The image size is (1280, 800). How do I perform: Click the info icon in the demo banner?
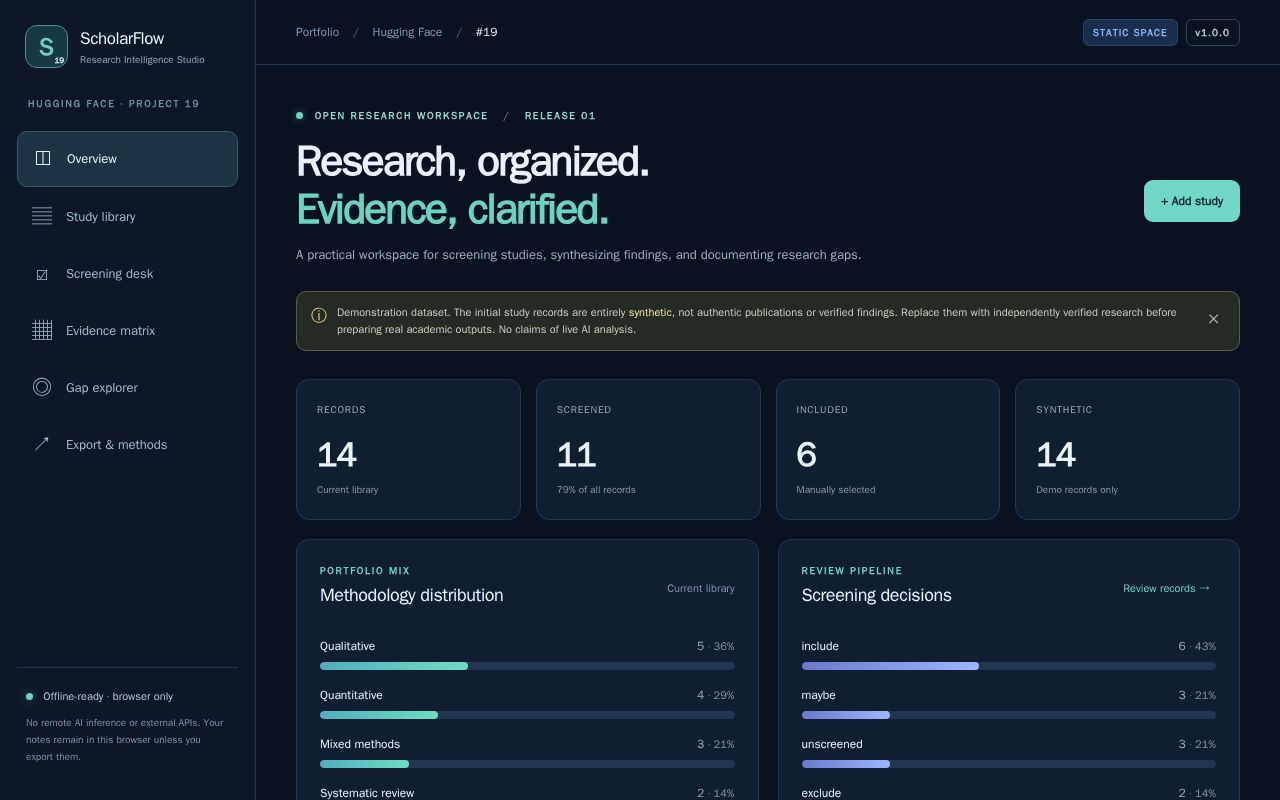click(x=319, y=316)
